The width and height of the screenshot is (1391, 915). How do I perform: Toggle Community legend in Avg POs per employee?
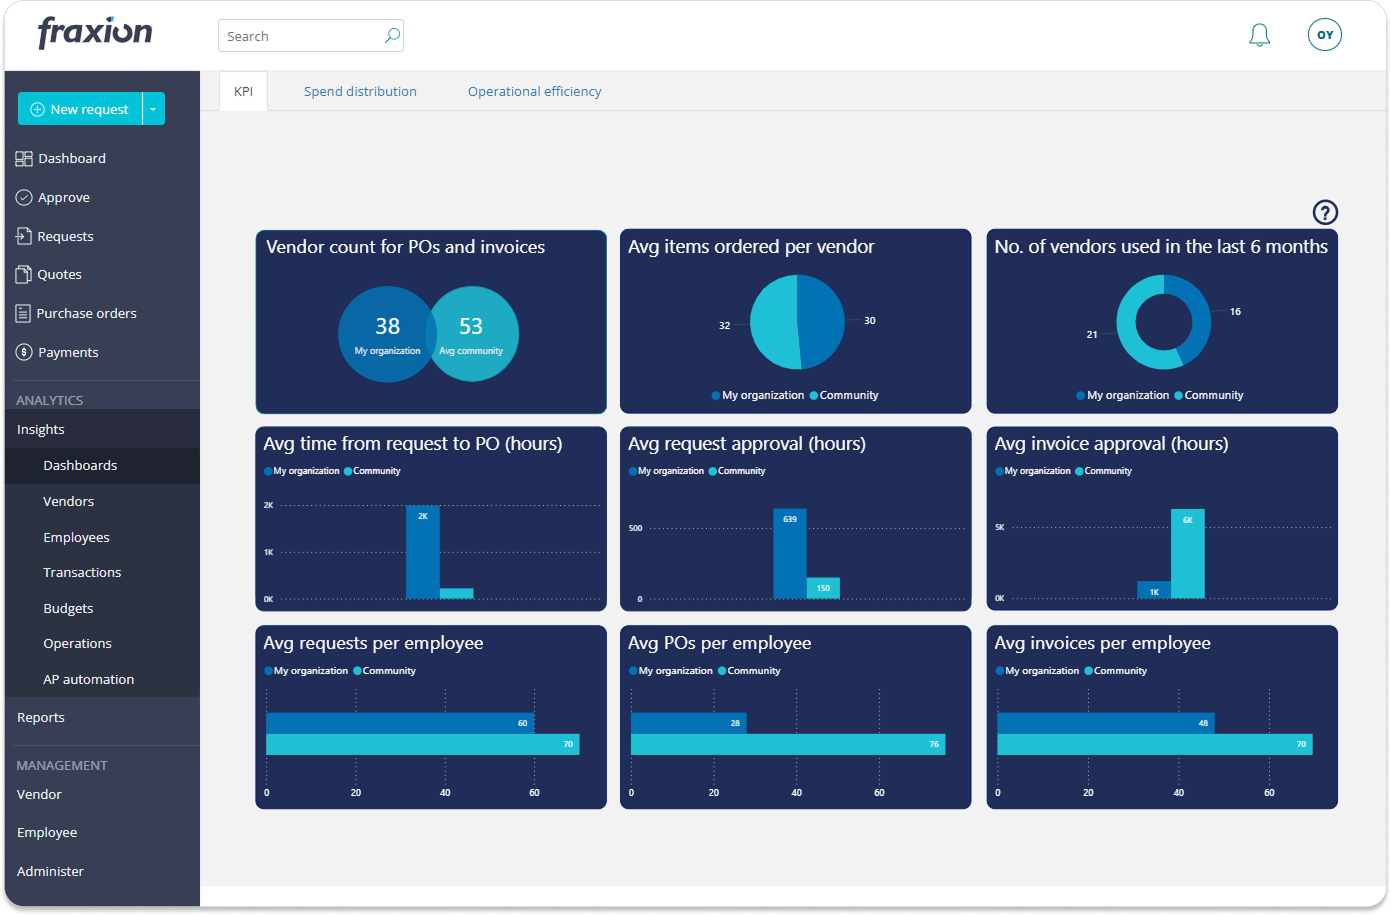pyautogui.click(x=748, y=671)
